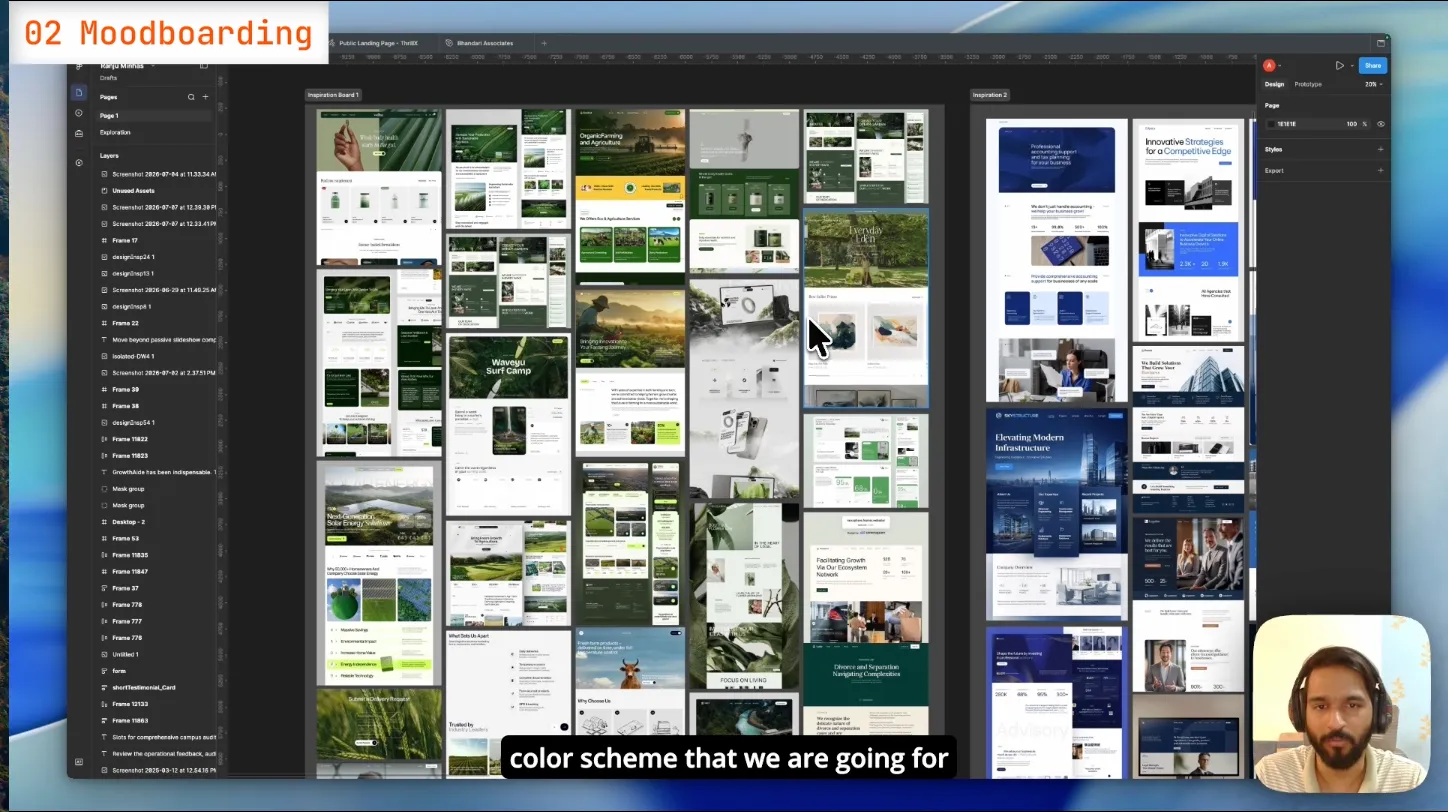Click the page background color swatch

point(1271,124)
